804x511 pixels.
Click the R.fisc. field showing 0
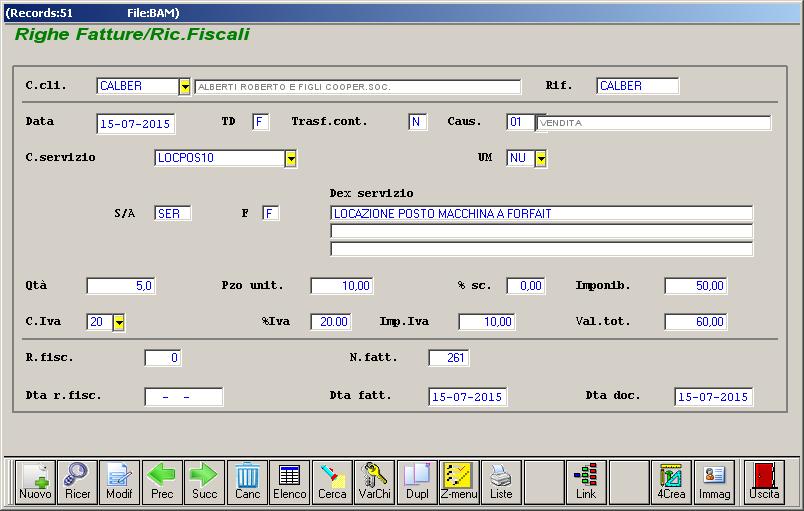pyautogui.click(x=163, y=358)
